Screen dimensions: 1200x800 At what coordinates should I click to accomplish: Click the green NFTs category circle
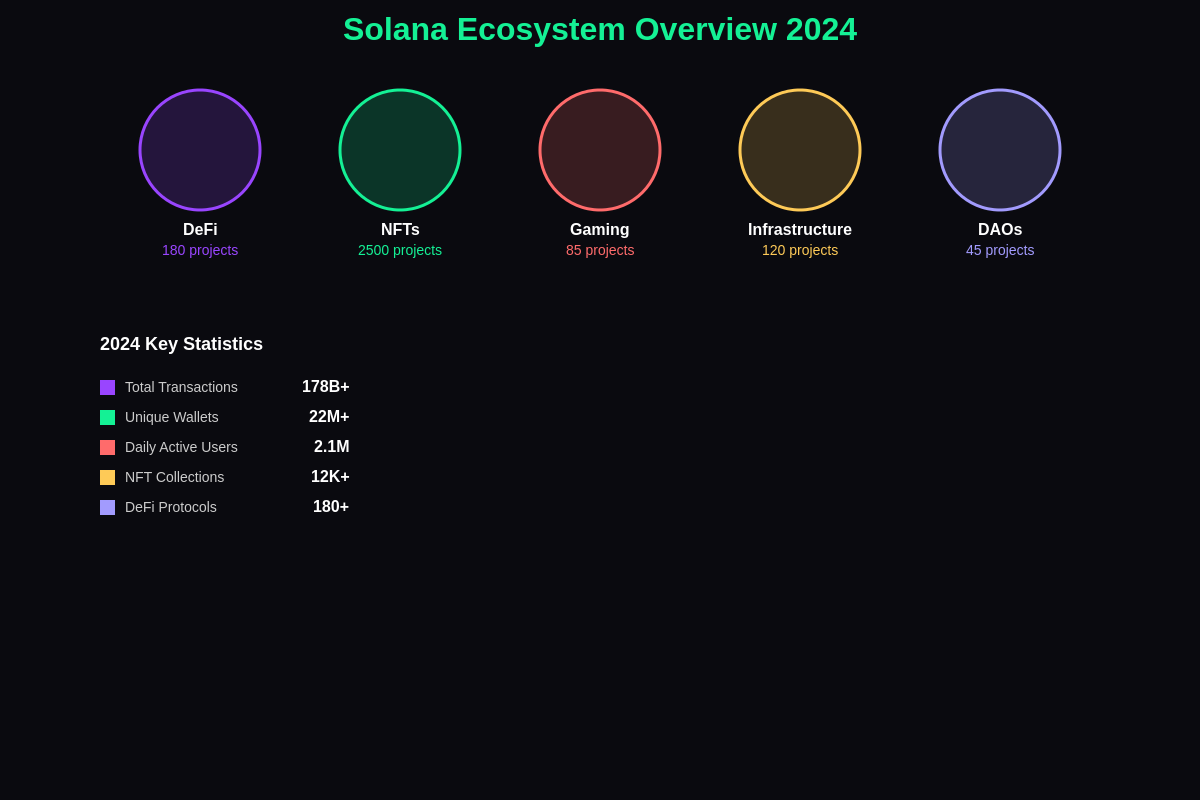click(400, 150)
